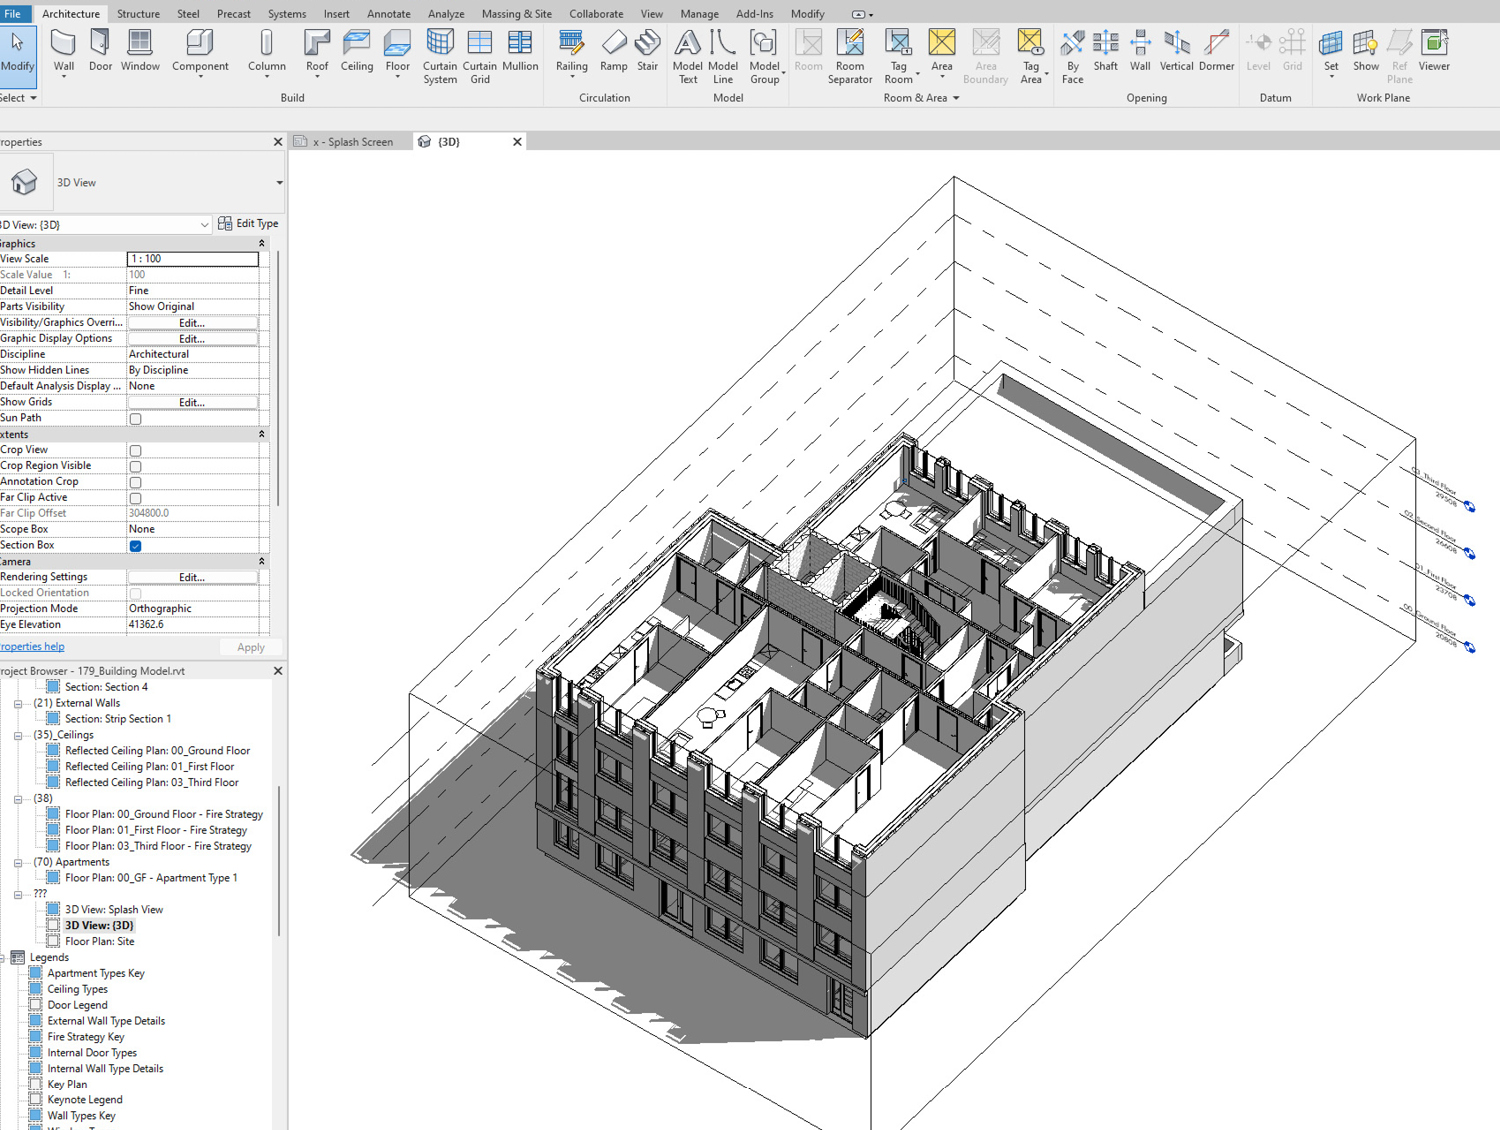Collapse the (38) floor plans group
Screen dimensions: 1500x1130
tap(18, 798)
